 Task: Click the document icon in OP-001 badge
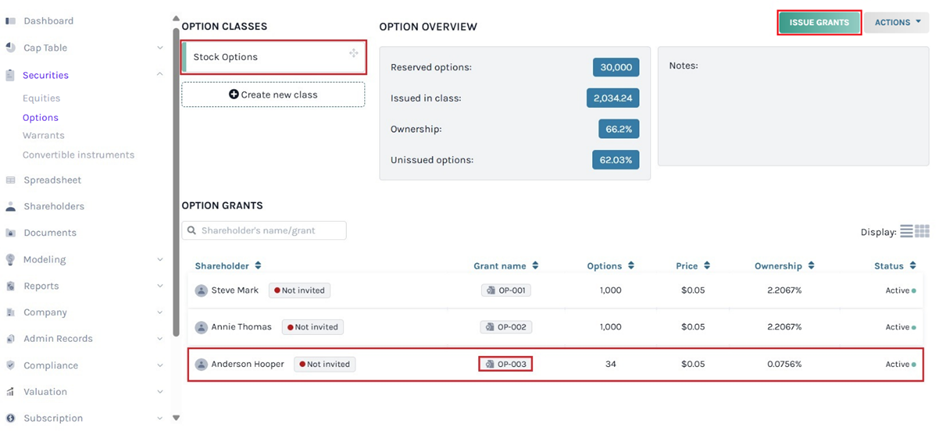[491, 290]
